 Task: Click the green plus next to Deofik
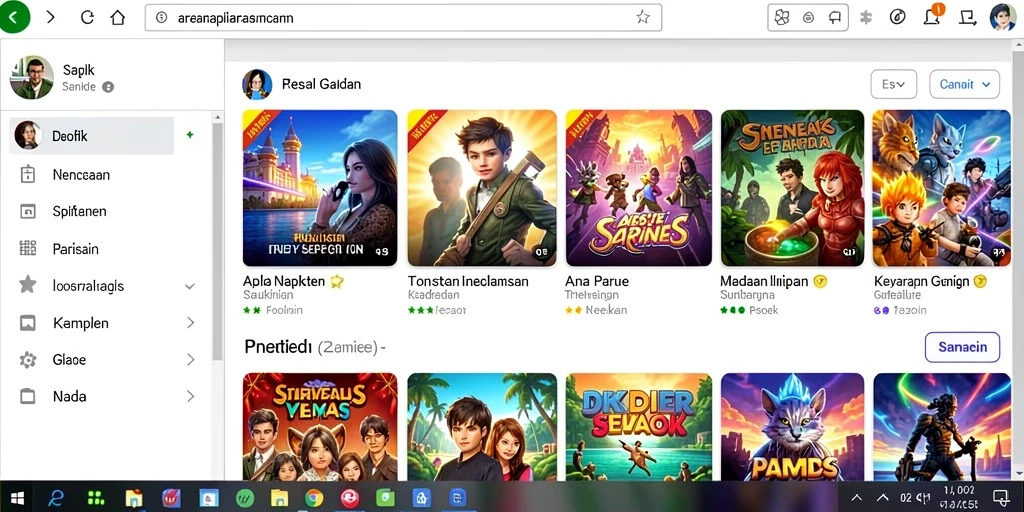click(190, 135)
